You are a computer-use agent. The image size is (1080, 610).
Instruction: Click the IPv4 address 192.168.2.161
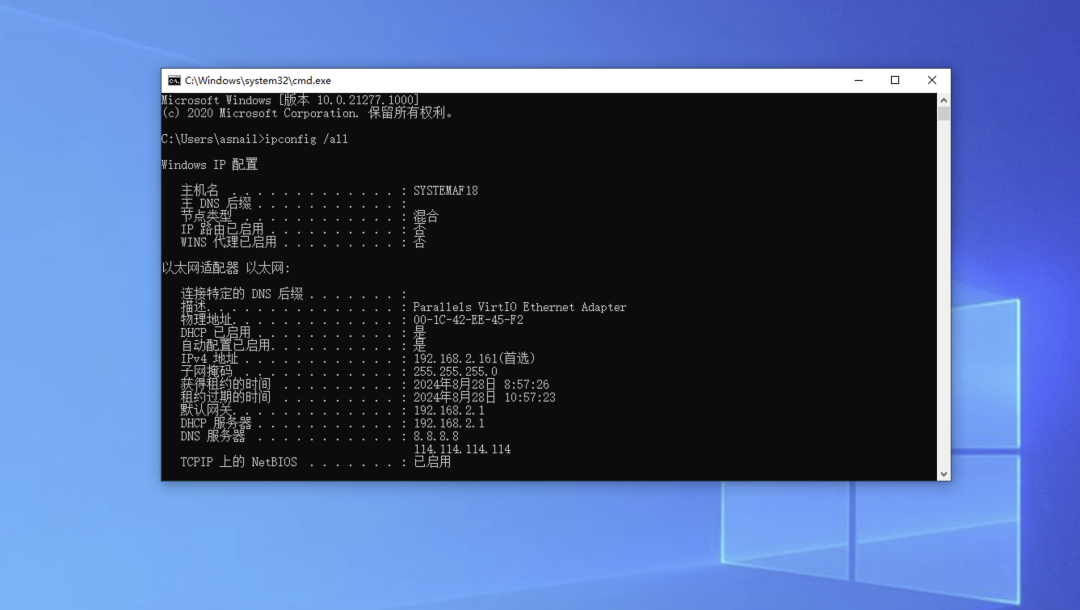455,359
